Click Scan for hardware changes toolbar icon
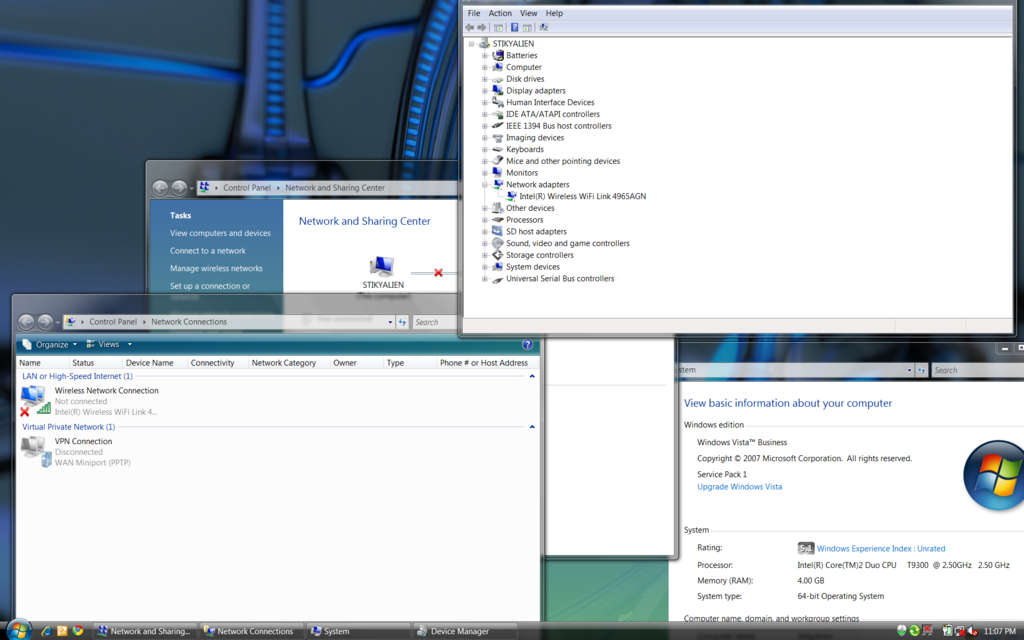This screenshot has height=640, width=1024. tap(543, 27)
